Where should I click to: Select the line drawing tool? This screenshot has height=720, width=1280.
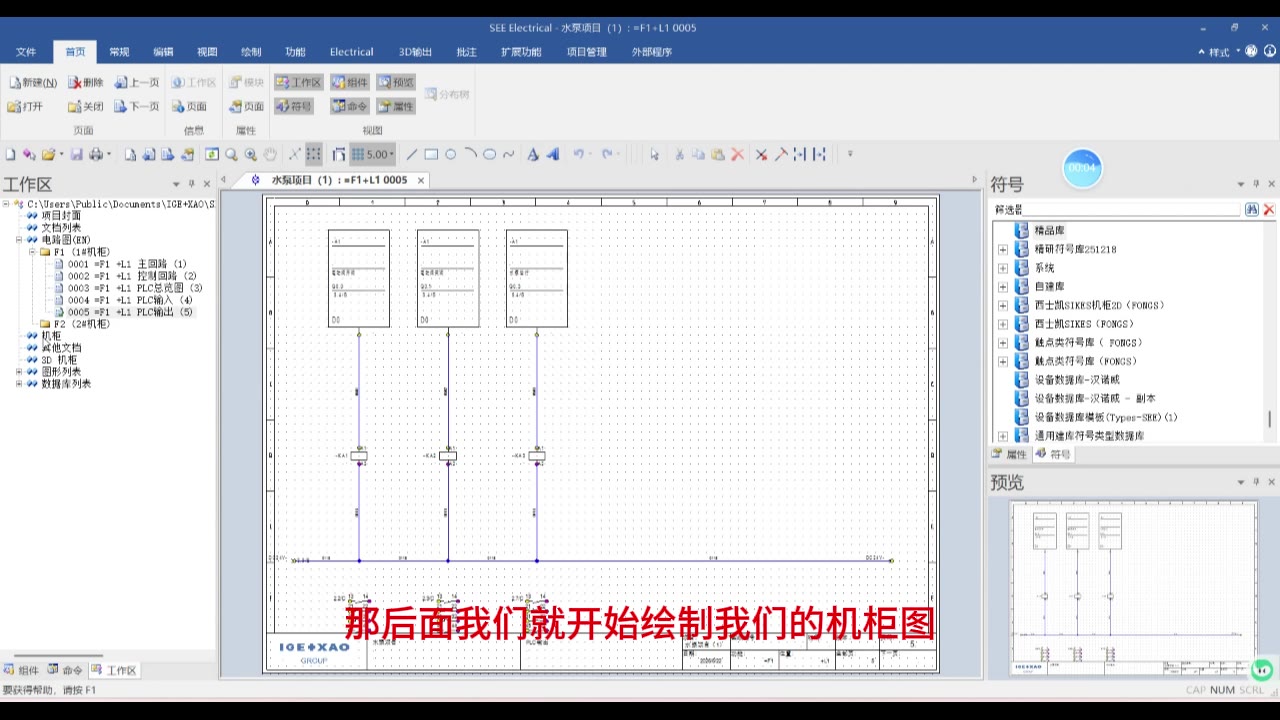click(411, 154)
